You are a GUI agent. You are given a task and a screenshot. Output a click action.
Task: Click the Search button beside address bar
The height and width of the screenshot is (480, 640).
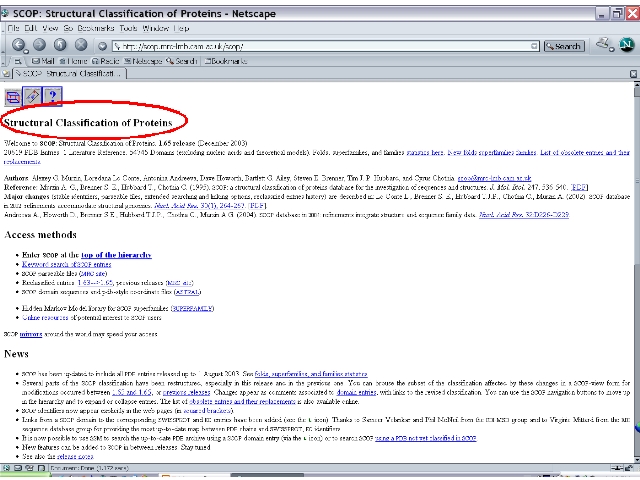(564, 46)
